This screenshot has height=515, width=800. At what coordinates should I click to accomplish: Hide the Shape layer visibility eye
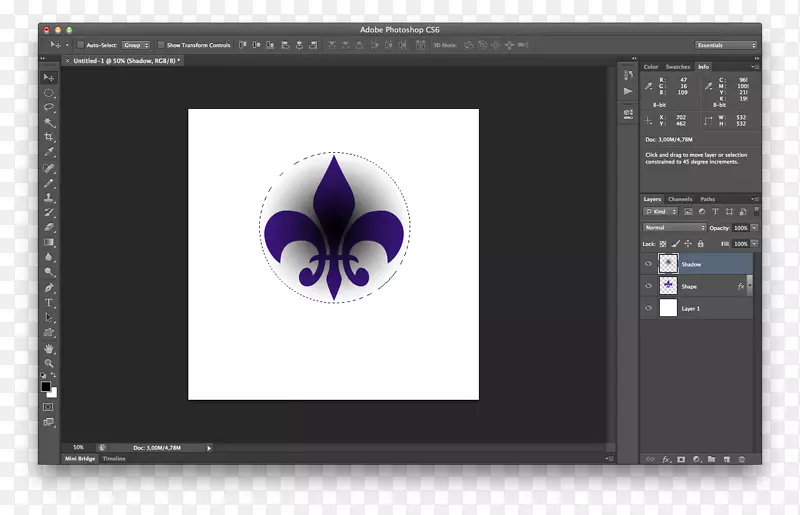[x=648, y=286]
